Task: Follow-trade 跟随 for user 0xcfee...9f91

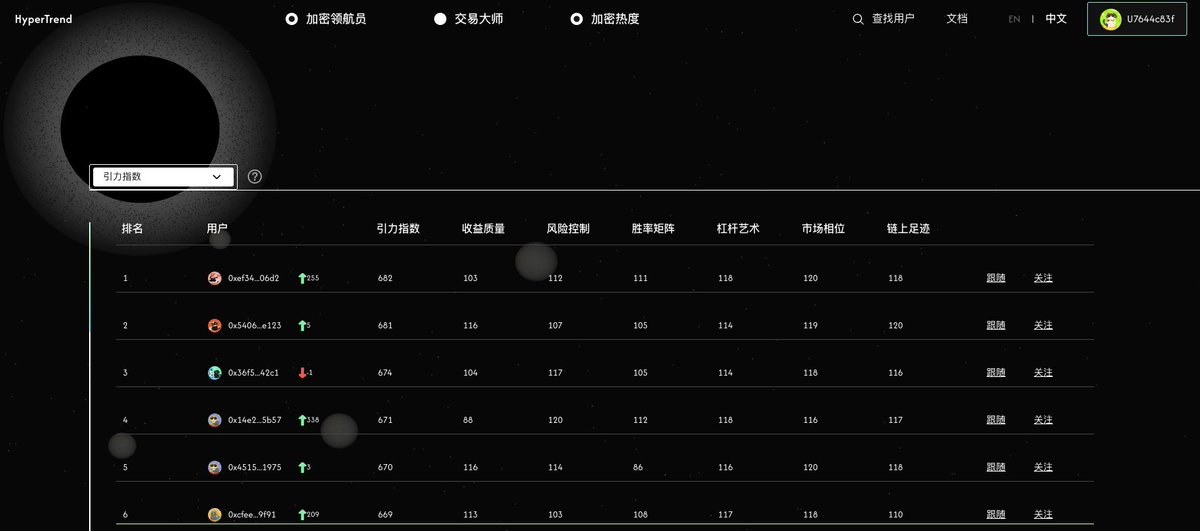Action: 995,515
